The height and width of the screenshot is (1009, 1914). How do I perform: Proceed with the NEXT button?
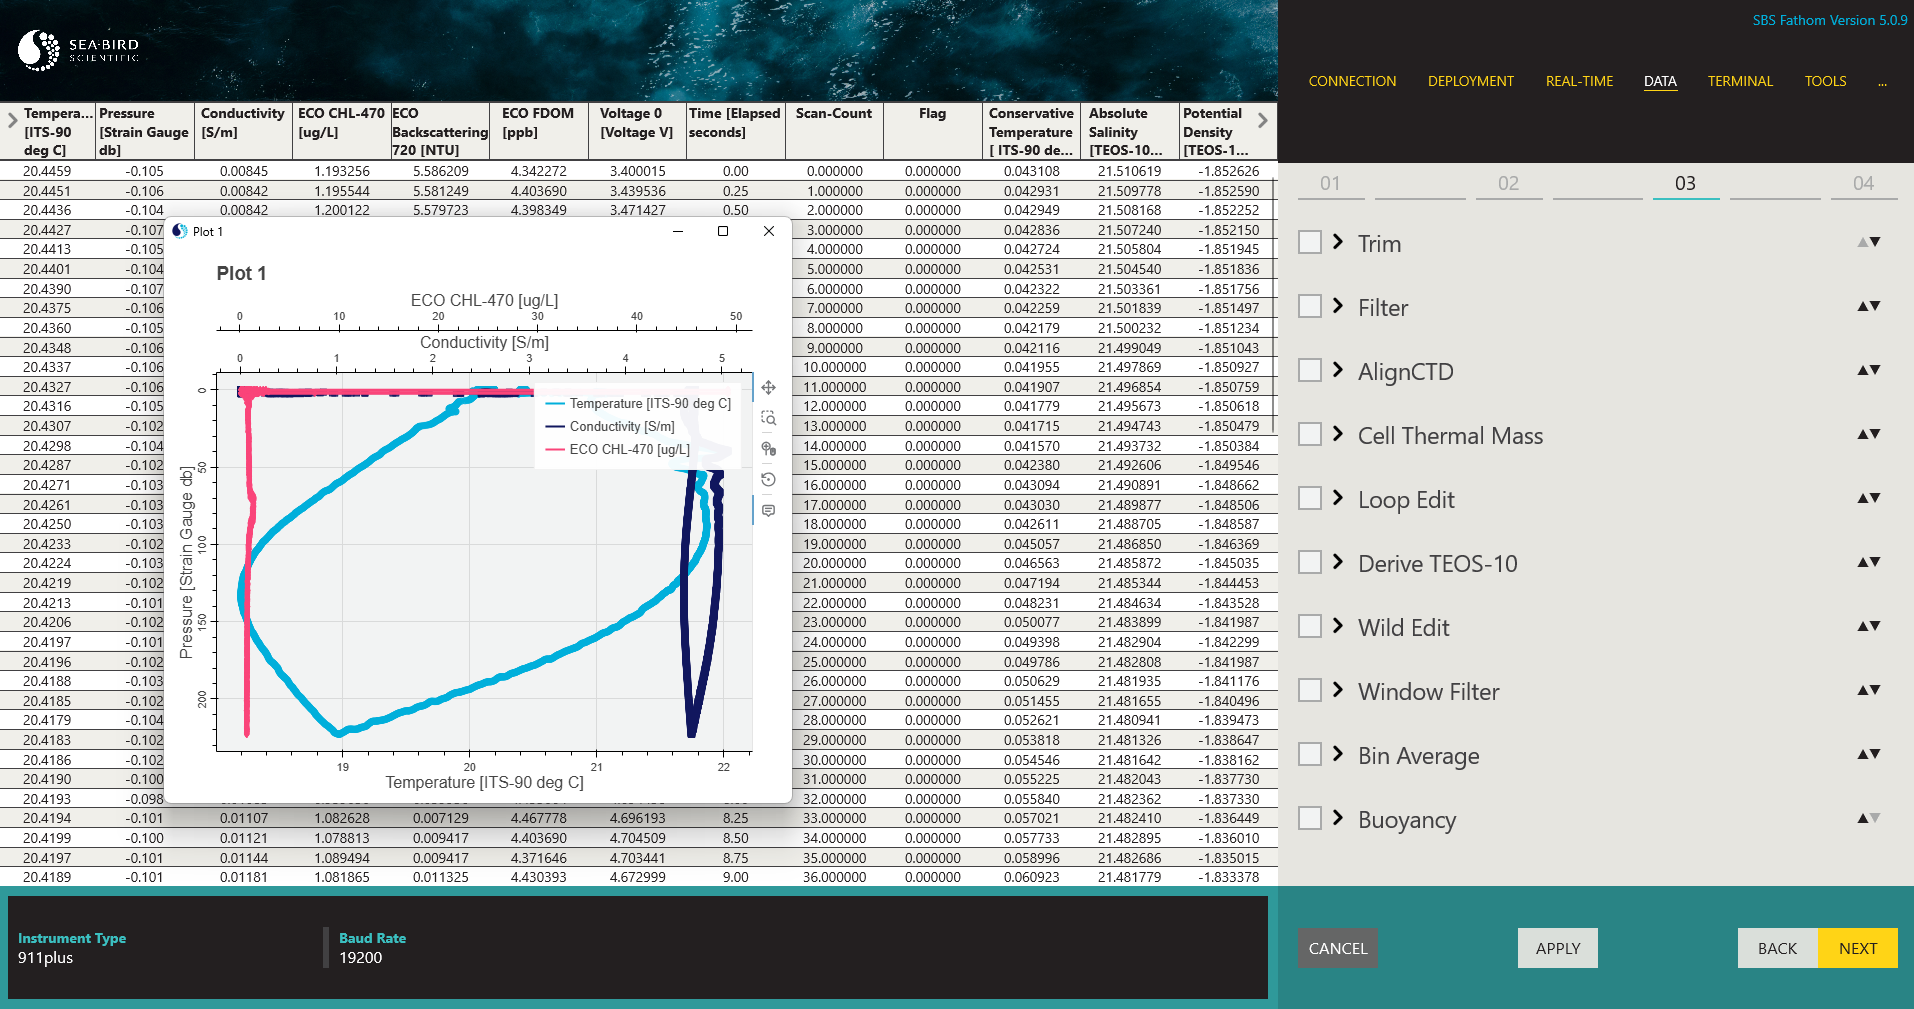click(x=1858, y=948)
